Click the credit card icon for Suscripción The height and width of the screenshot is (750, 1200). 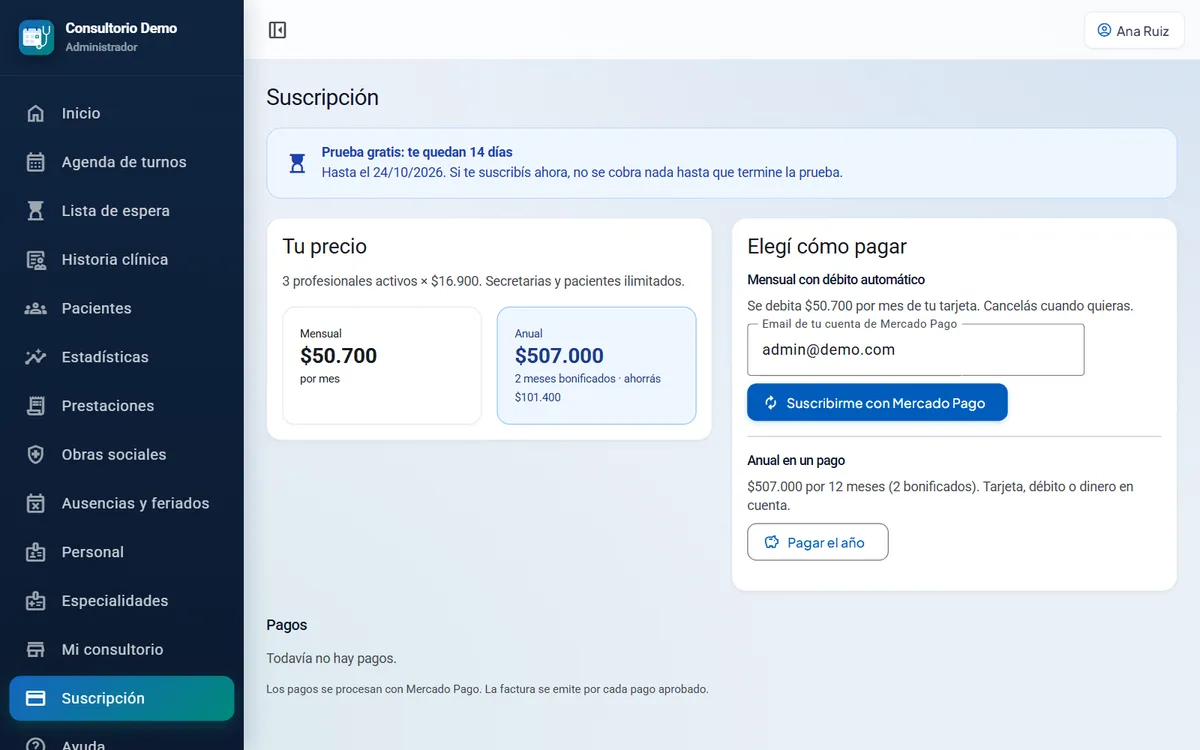tap(36, 698)
